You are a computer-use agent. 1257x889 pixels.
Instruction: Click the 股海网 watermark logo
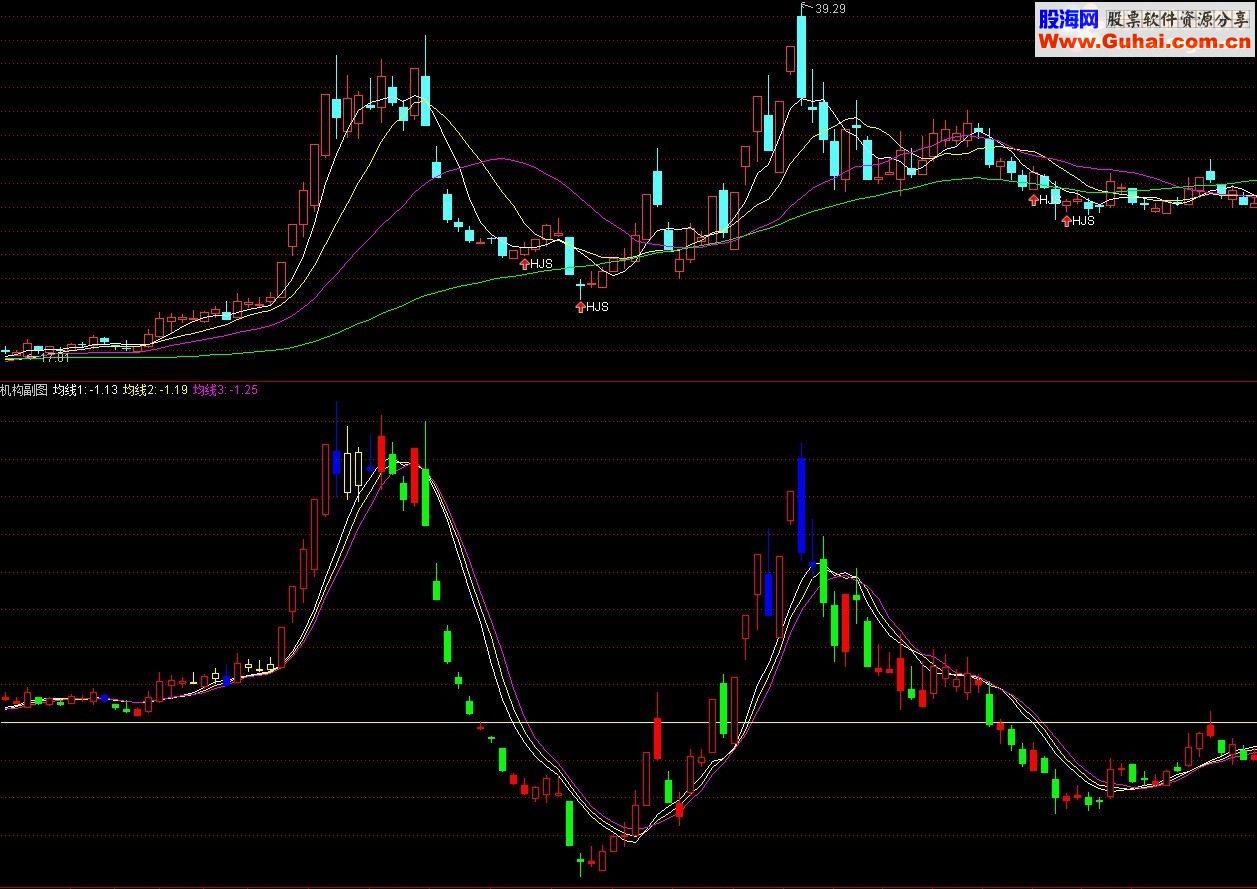(x=1068, y=18)
